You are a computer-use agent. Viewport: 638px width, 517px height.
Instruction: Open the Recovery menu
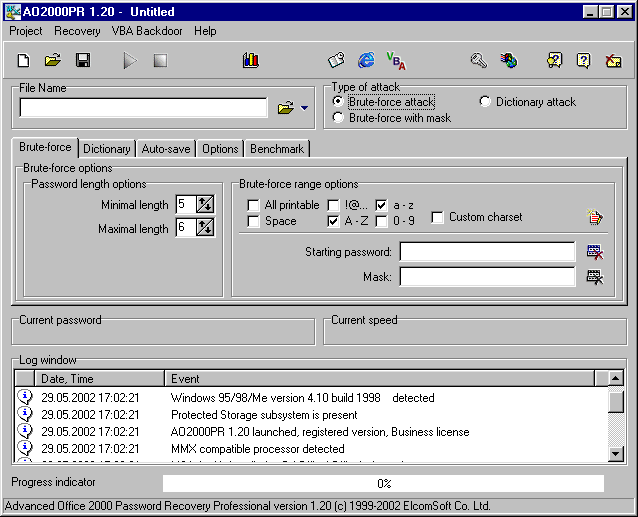77,31
